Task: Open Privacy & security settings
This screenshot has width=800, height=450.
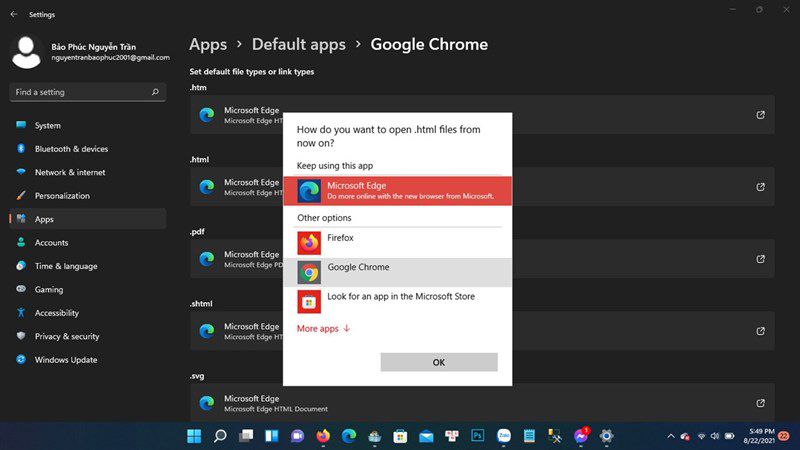Action: 88,336
